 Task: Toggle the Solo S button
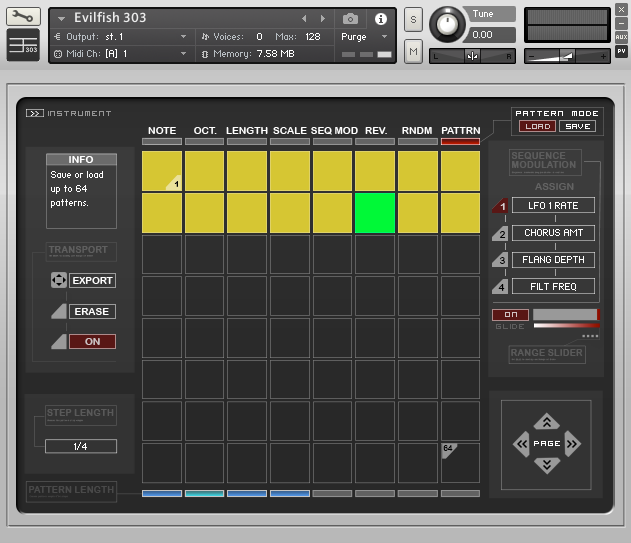coord(413,20)
